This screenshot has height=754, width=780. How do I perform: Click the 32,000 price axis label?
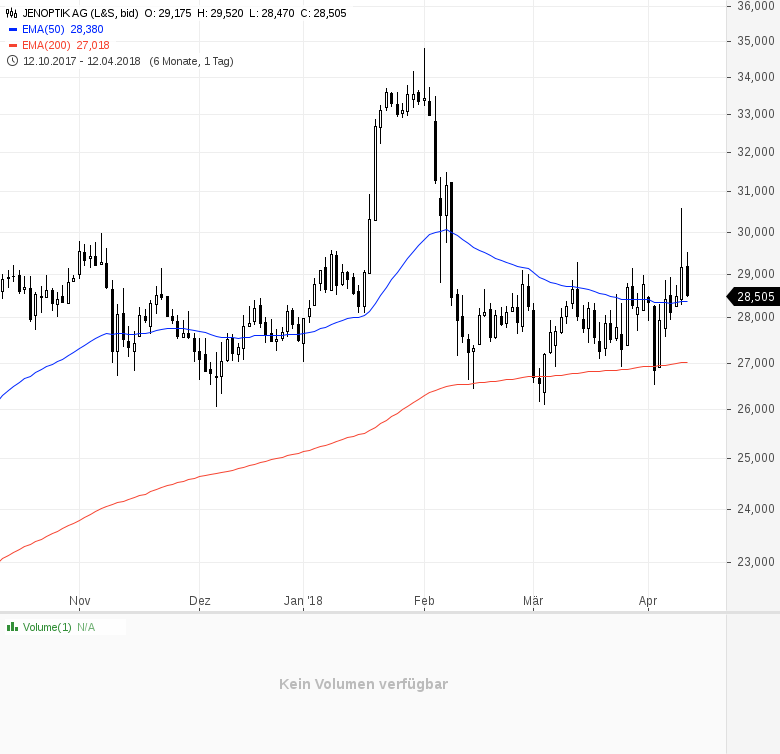[756, 152]
